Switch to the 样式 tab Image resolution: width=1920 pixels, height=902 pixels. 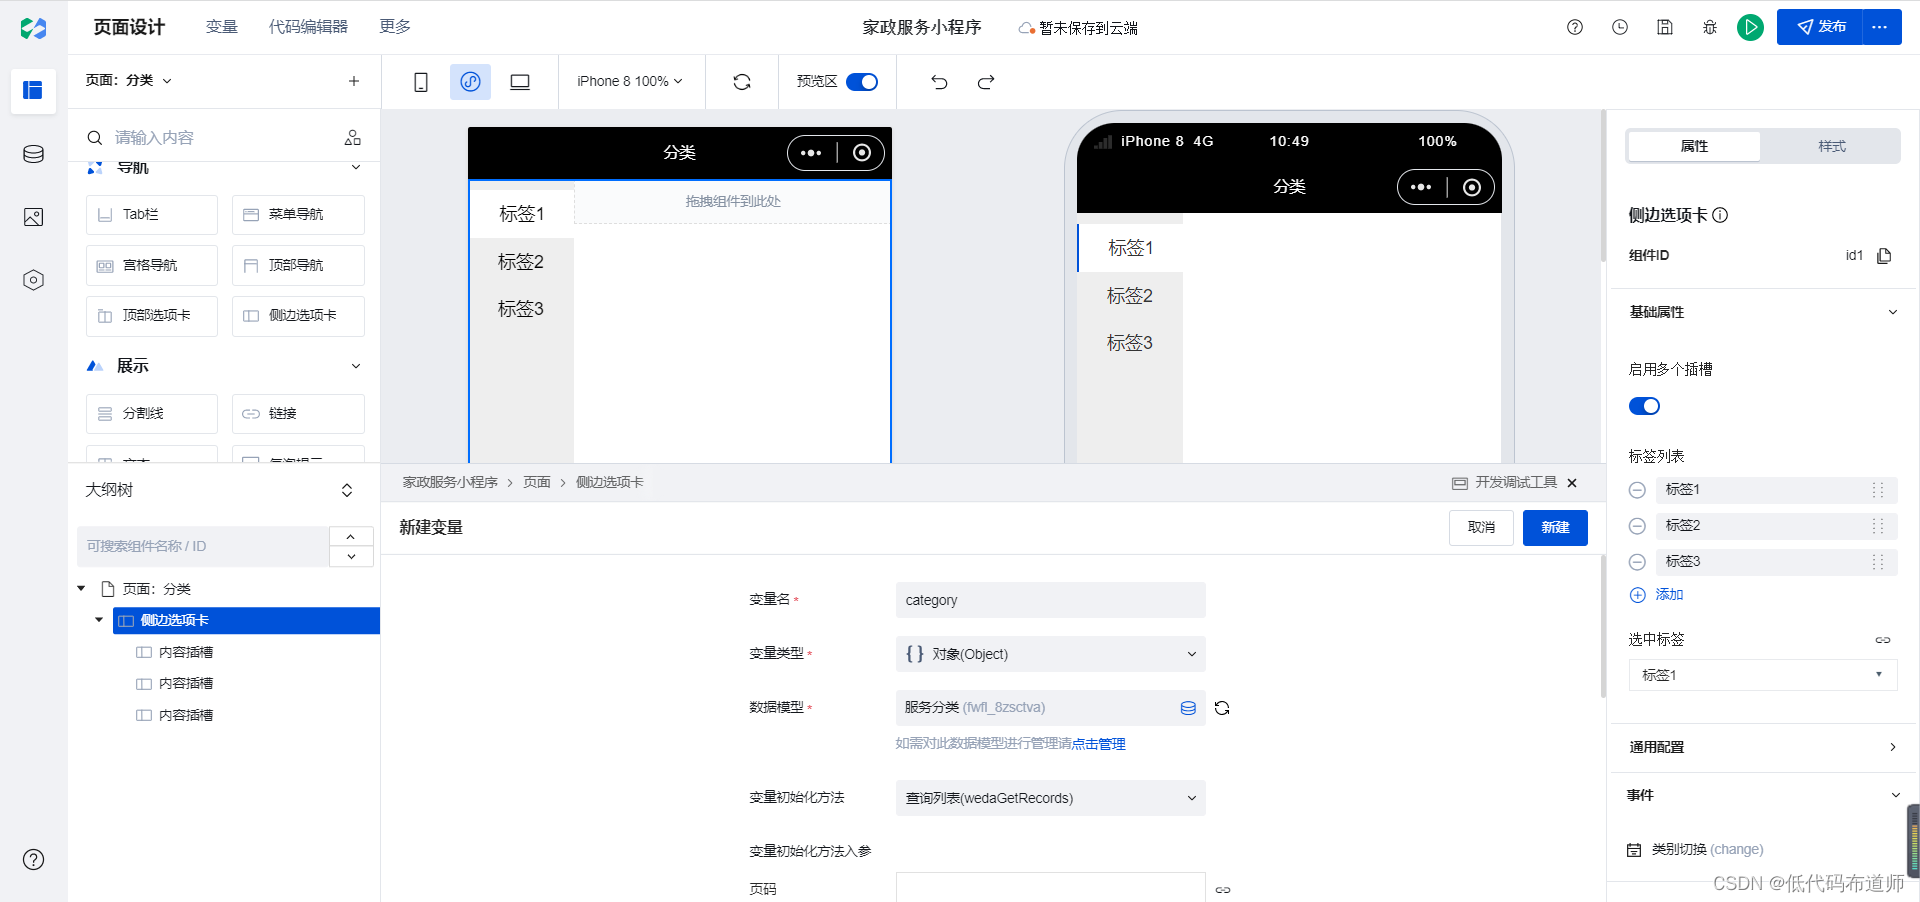[1832, 146]
